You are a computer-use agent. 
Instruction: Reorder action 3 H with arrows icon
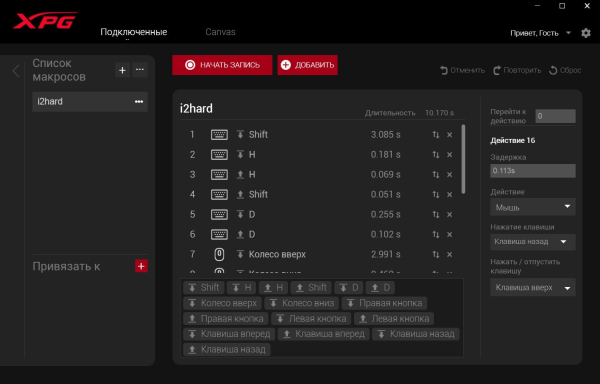click(x=436, y=174)
